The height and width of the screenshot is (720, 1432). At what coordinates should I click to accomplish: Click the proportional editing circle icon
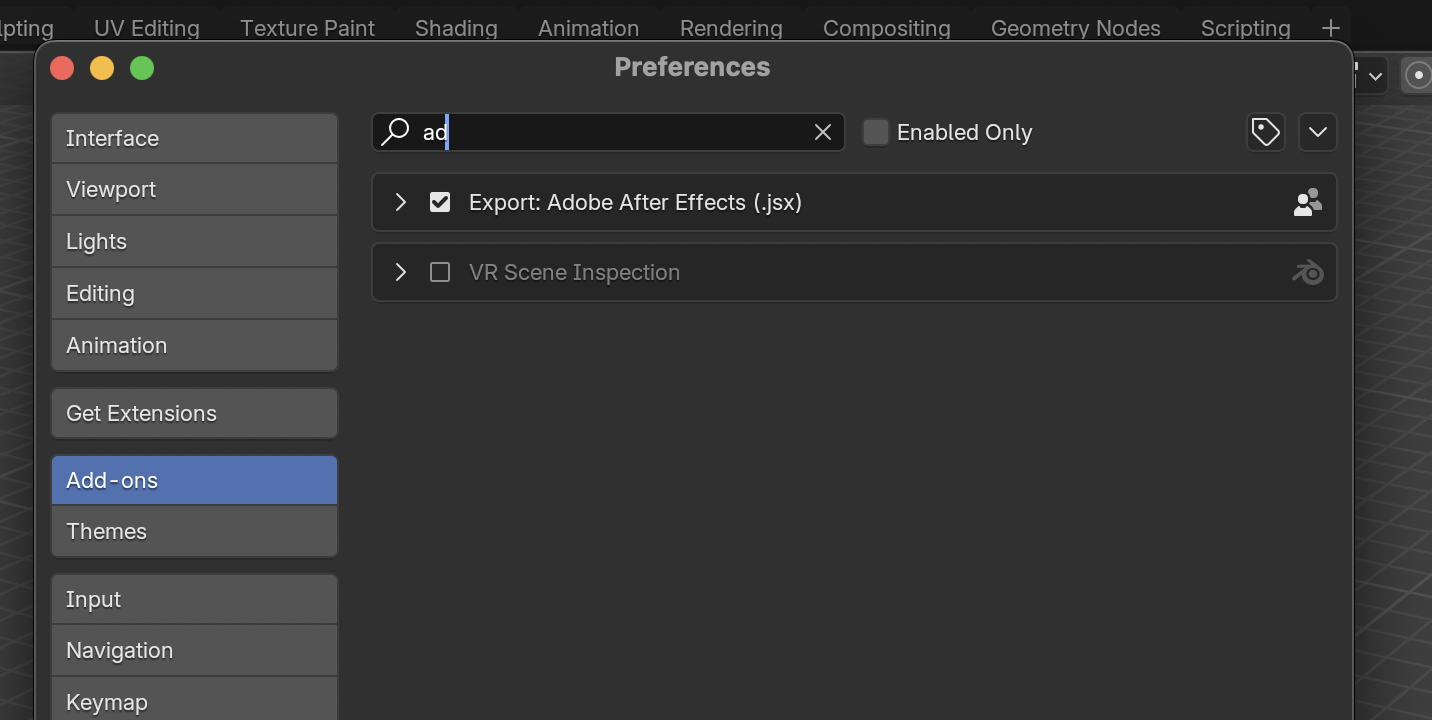1417,76
